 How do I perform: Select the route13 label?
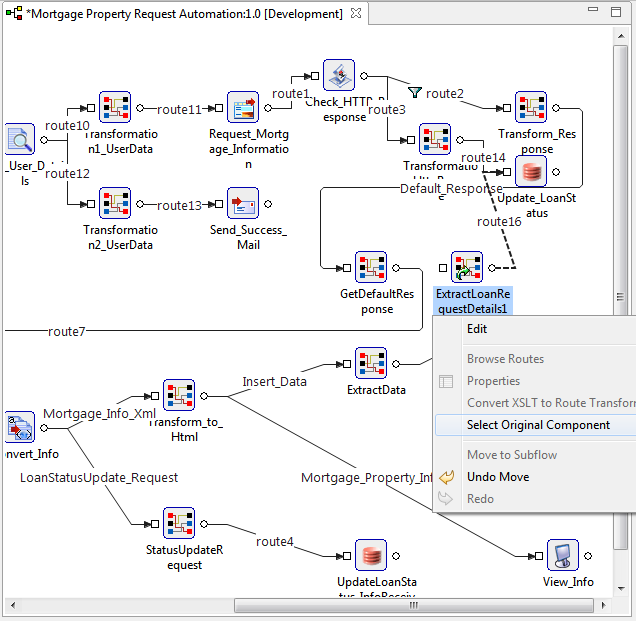click(x=179, y=206)
